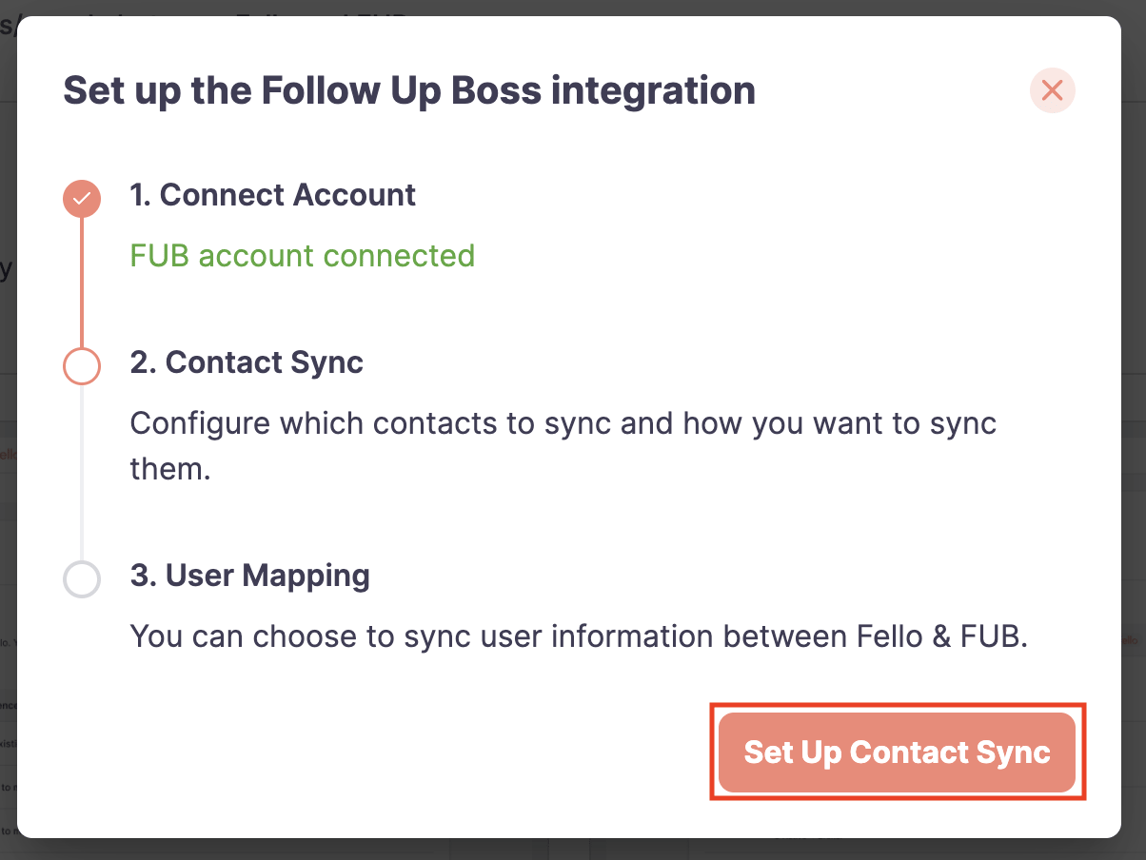Click the 1. Connect Account step heading
The height and width of the screenshot is (860, 1146).
click(x=272, y=195)
